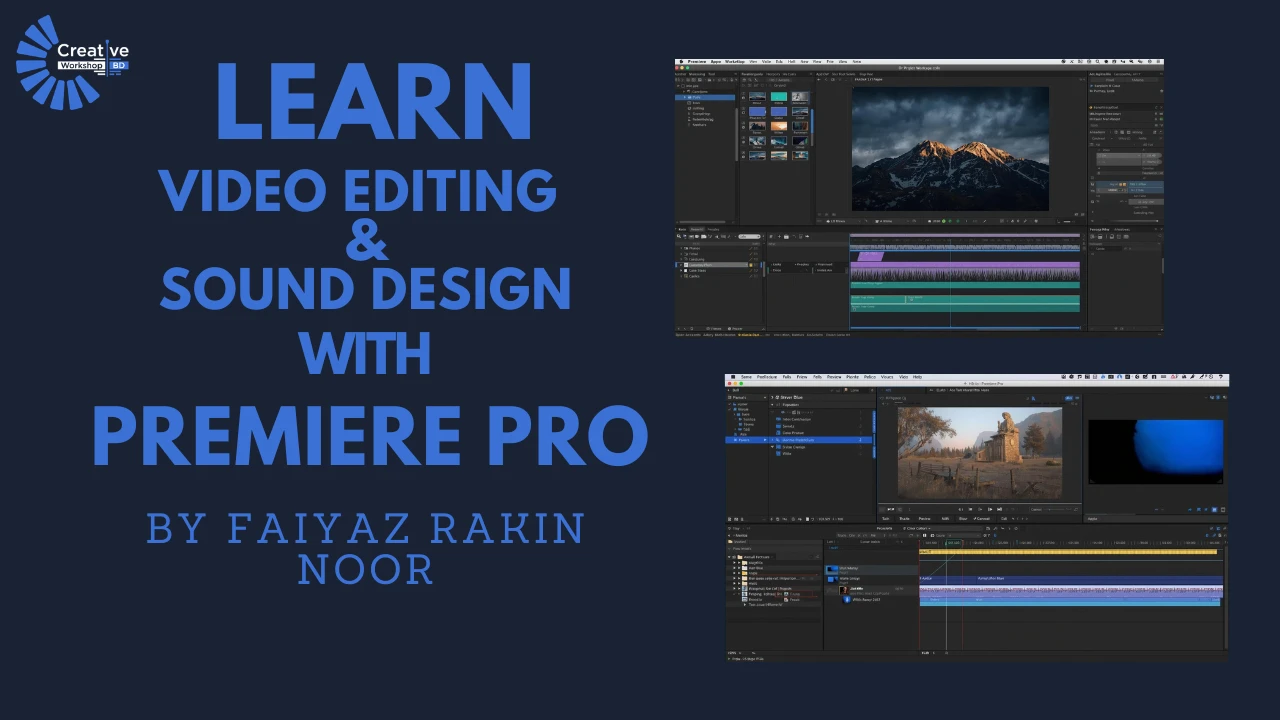The width and height of the screenshot is (1280, 720).
Task: Click the Cancel button below the statue preview
Action: (983, 518)
